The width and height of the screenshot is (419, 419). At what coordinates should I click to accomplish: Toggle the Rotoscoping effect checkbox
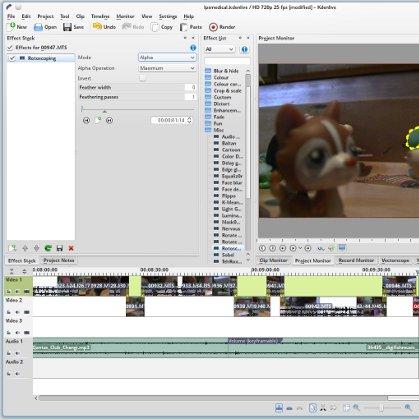pyautogui.click(x=13, y=58)
